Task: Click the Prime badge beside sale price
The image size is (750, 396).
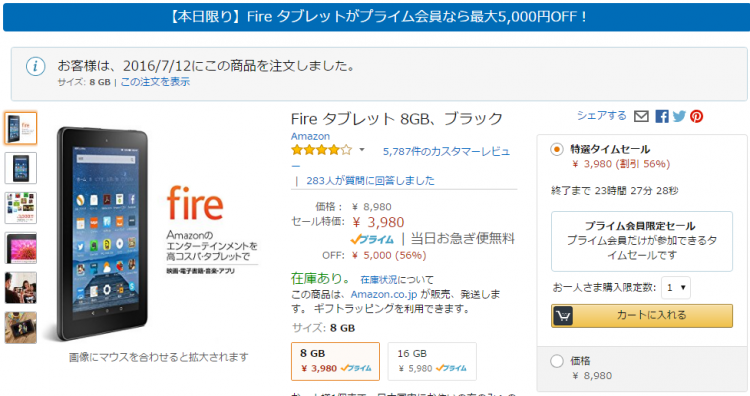Action: point(372,239)
